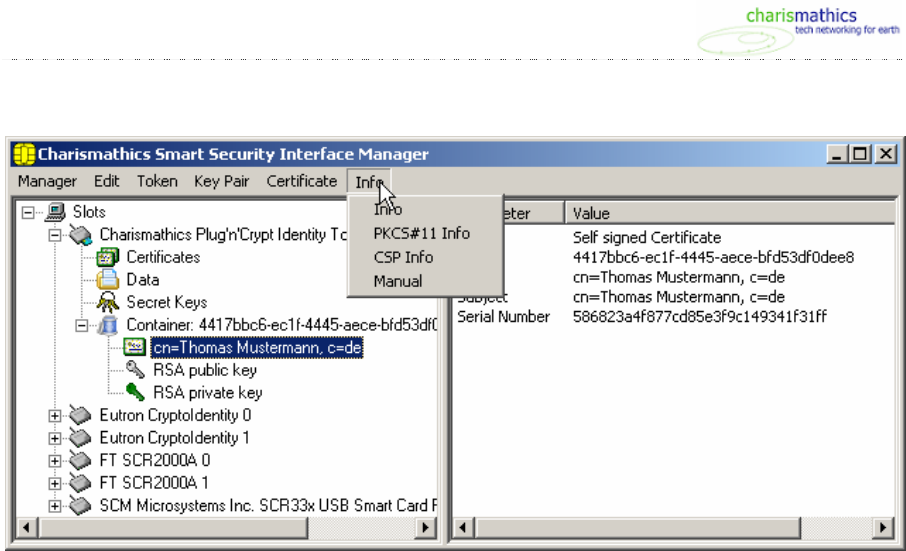The height and width of the screenshot is (551, 906).
Task: Click the Serial Number label
Action: (x=503, y=317)
